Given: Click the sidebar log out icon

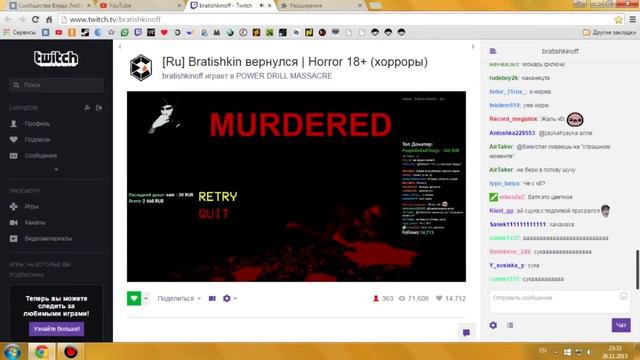Looking at the screenshot, I should click(99, 108).
